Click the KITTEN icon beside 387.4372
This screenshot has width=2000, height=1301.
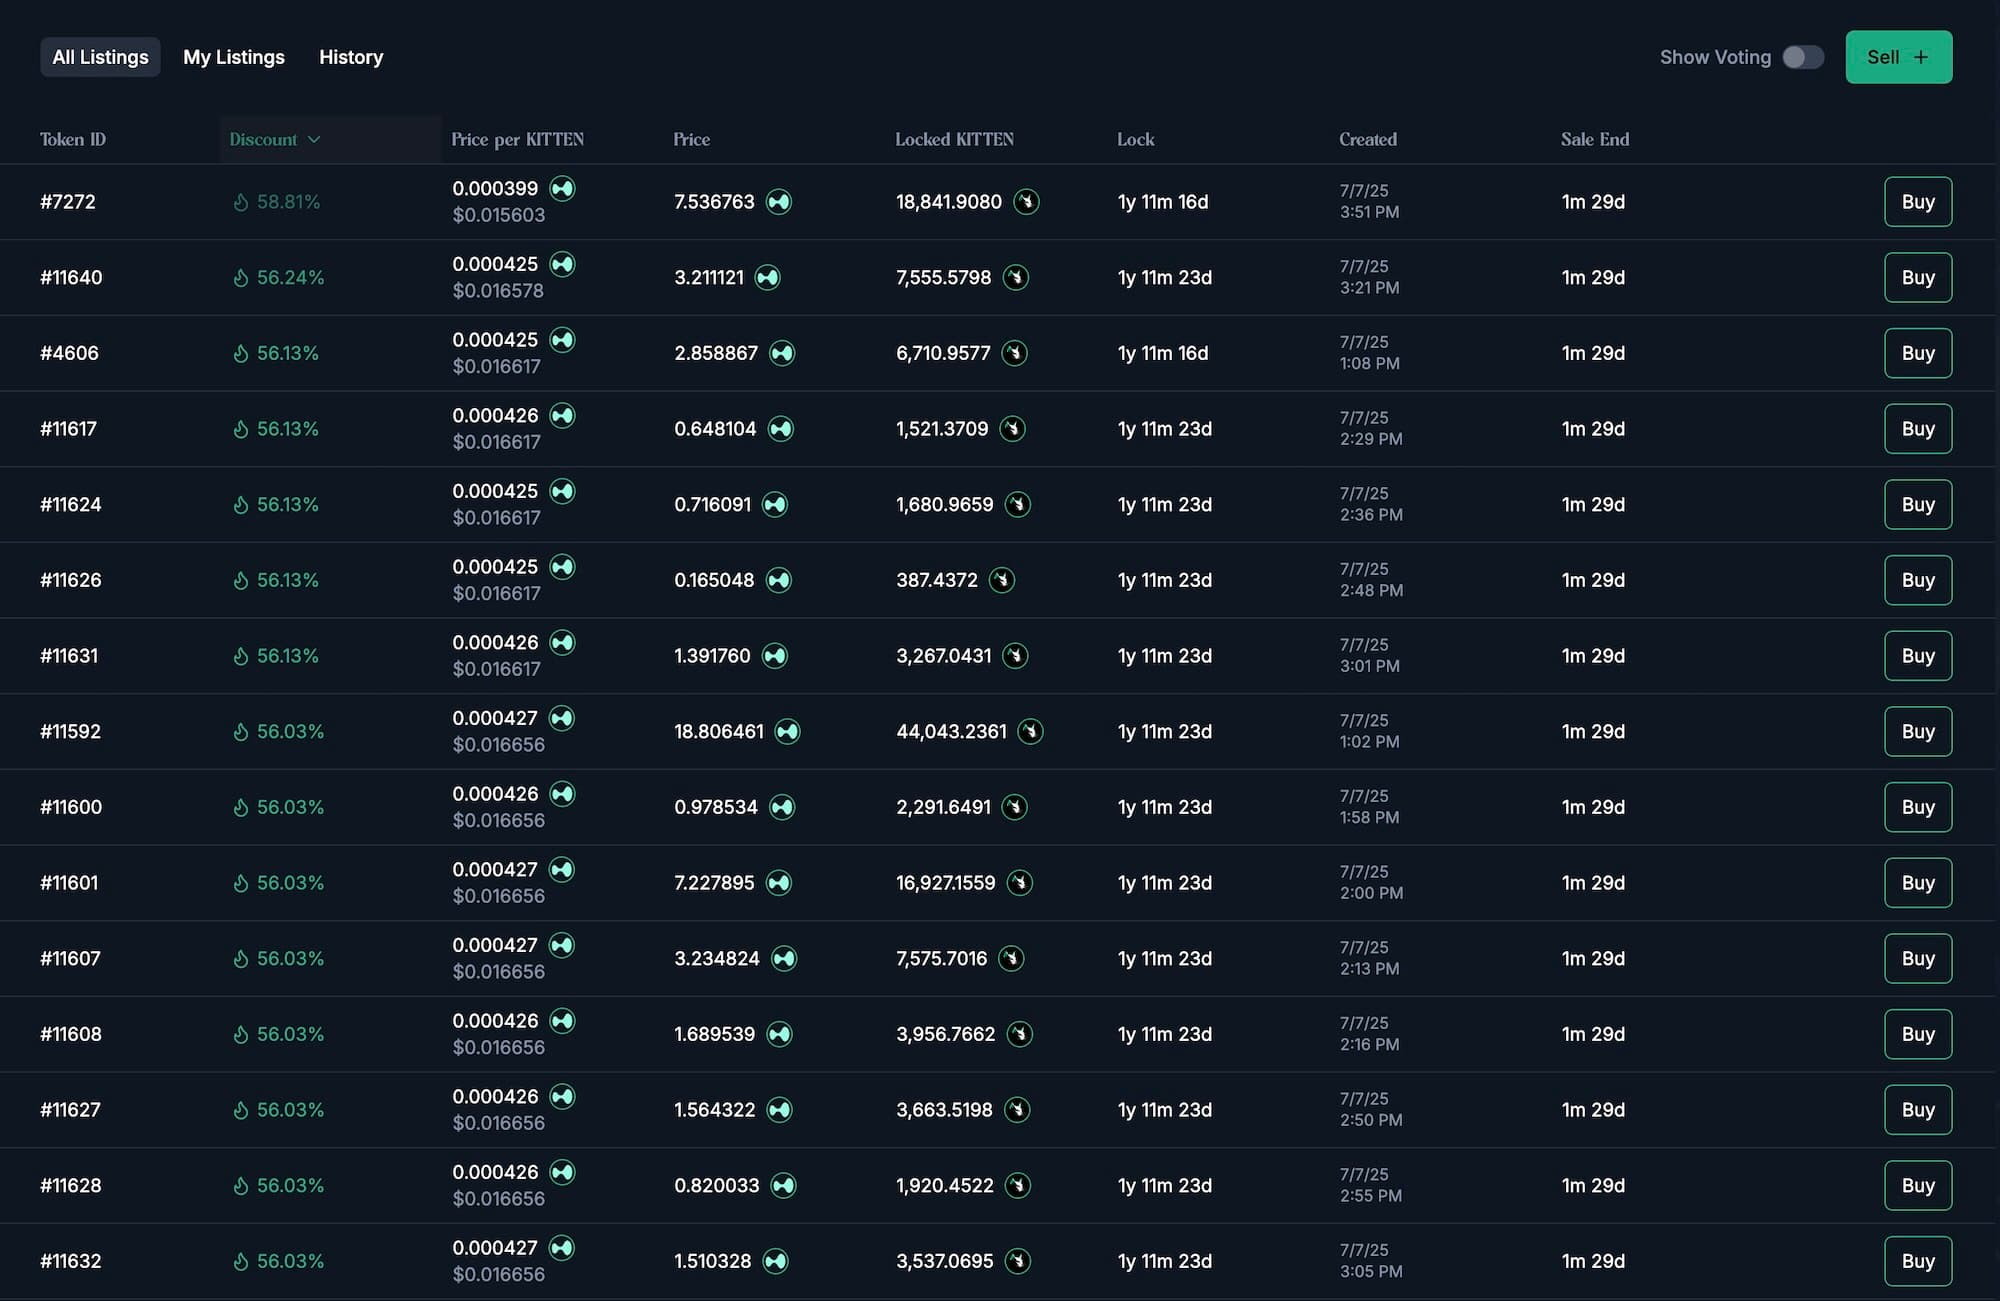[x=1002, y=580]
